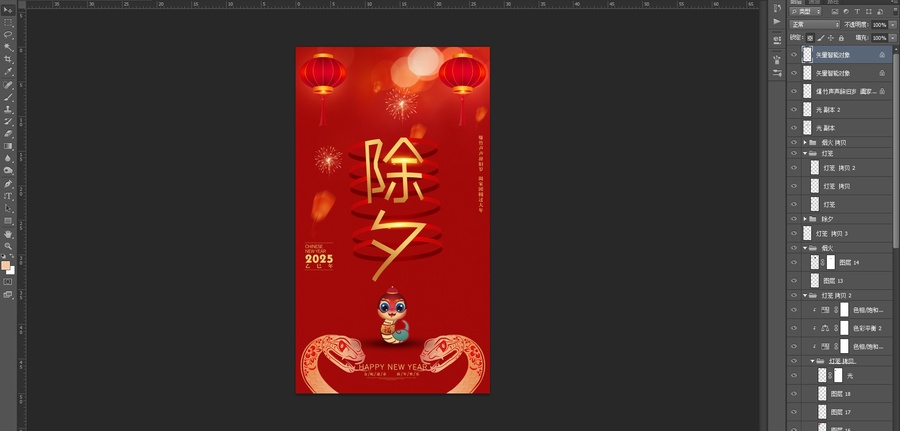Toggle lock all padlock icon

pos(841,38)
